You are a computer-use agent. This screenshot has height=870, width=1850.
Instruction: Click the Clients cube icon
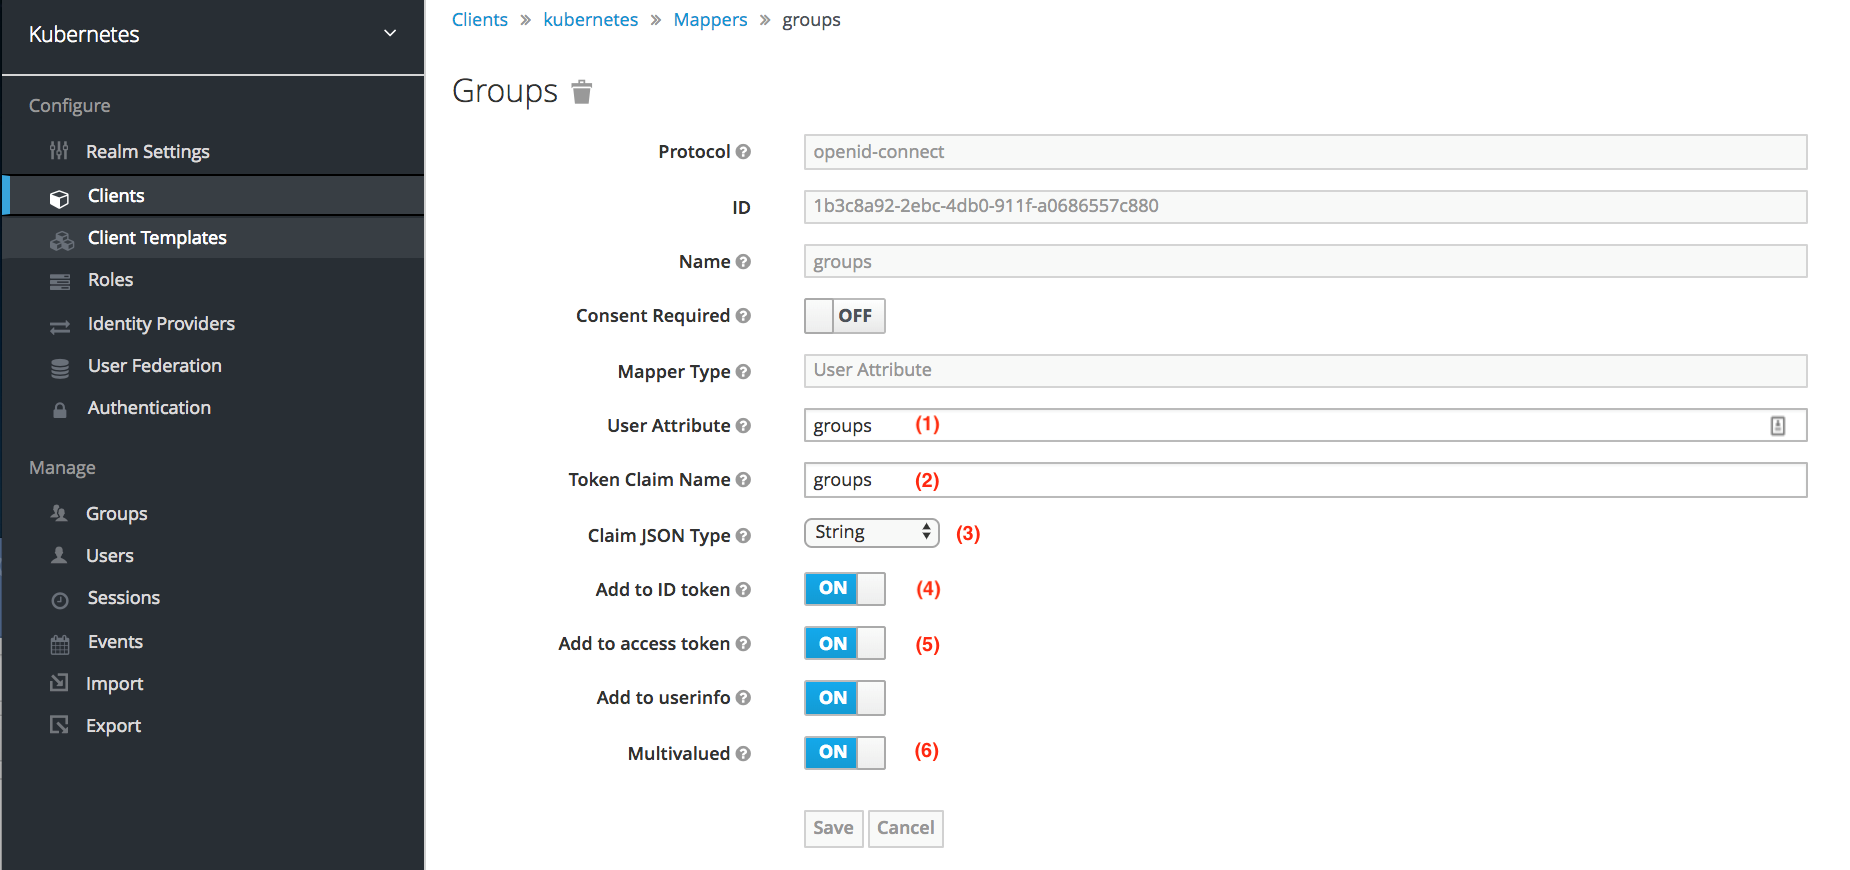60,198
